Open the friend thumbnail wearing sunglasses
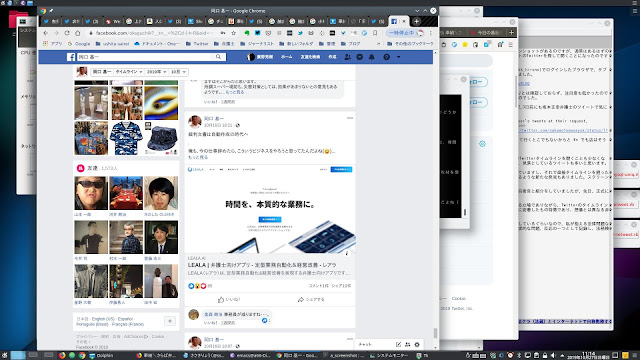Screen dimensions: 640x360 click(x=91, y=193)
